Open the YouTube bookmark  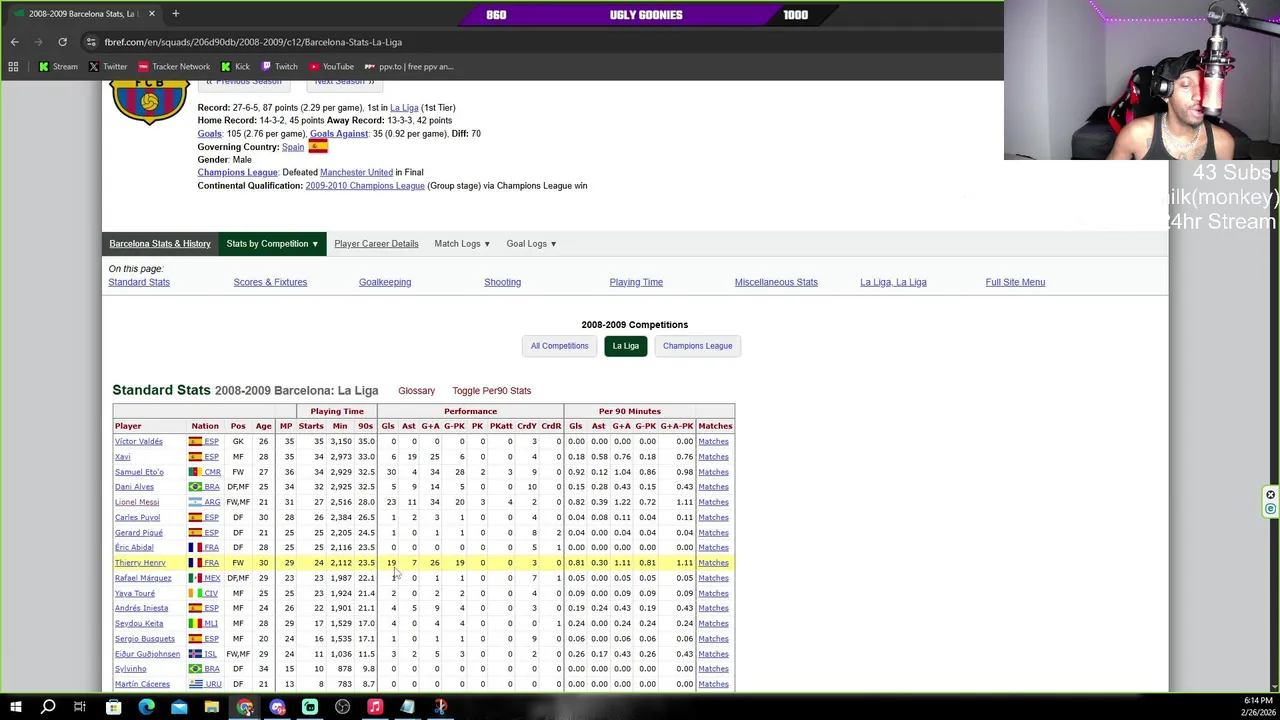331,67
